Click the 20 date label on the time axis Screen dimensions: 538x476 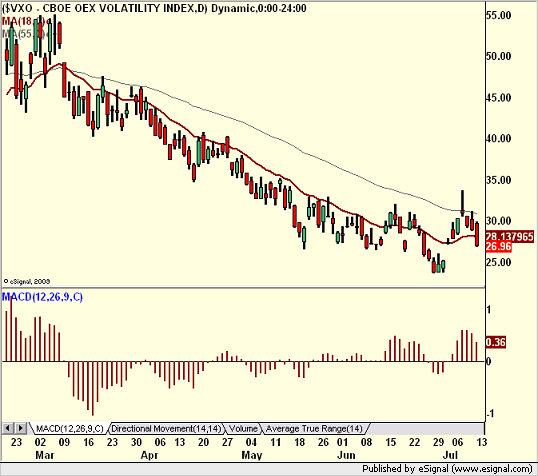tap(203, 442)
